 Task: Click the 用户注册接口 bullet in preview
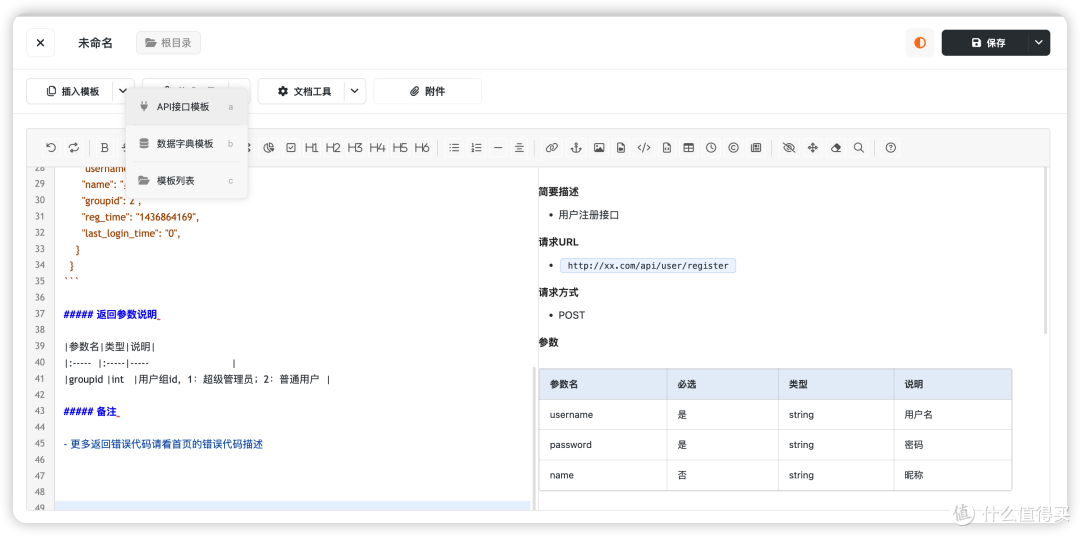click(x=589, y=215)
